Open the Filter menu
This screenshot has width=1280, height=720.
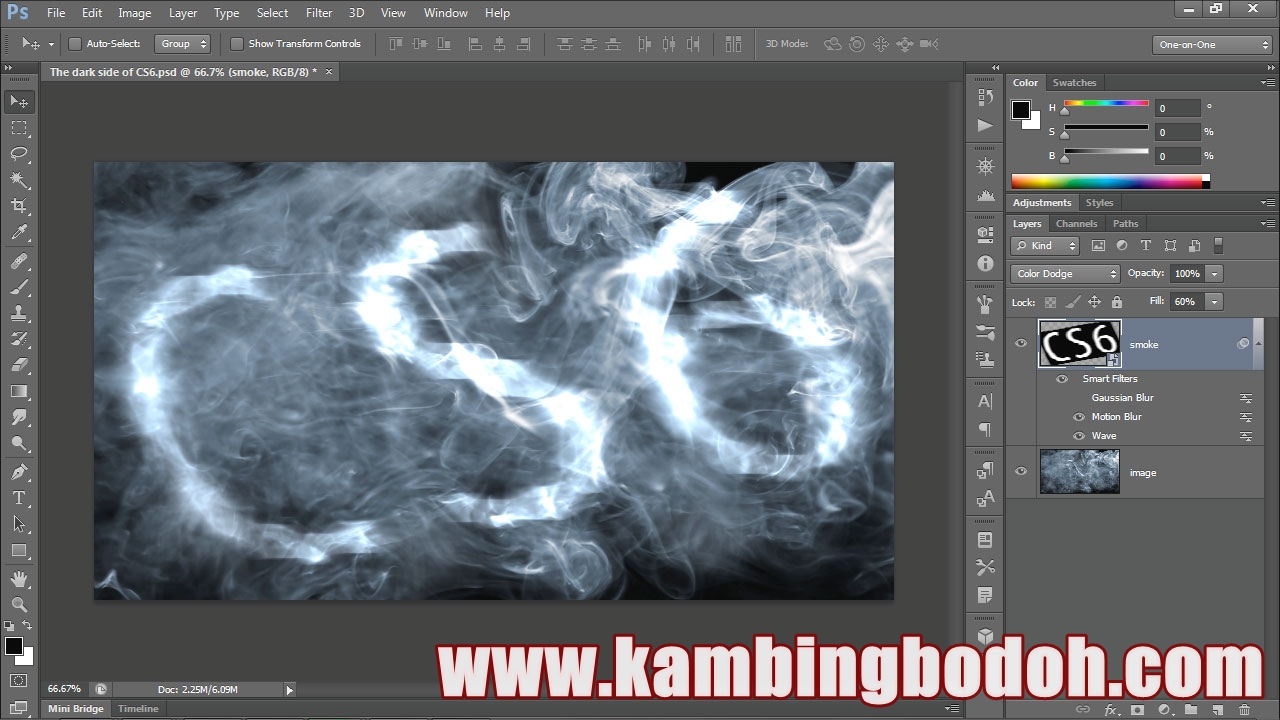pos(319,13)
